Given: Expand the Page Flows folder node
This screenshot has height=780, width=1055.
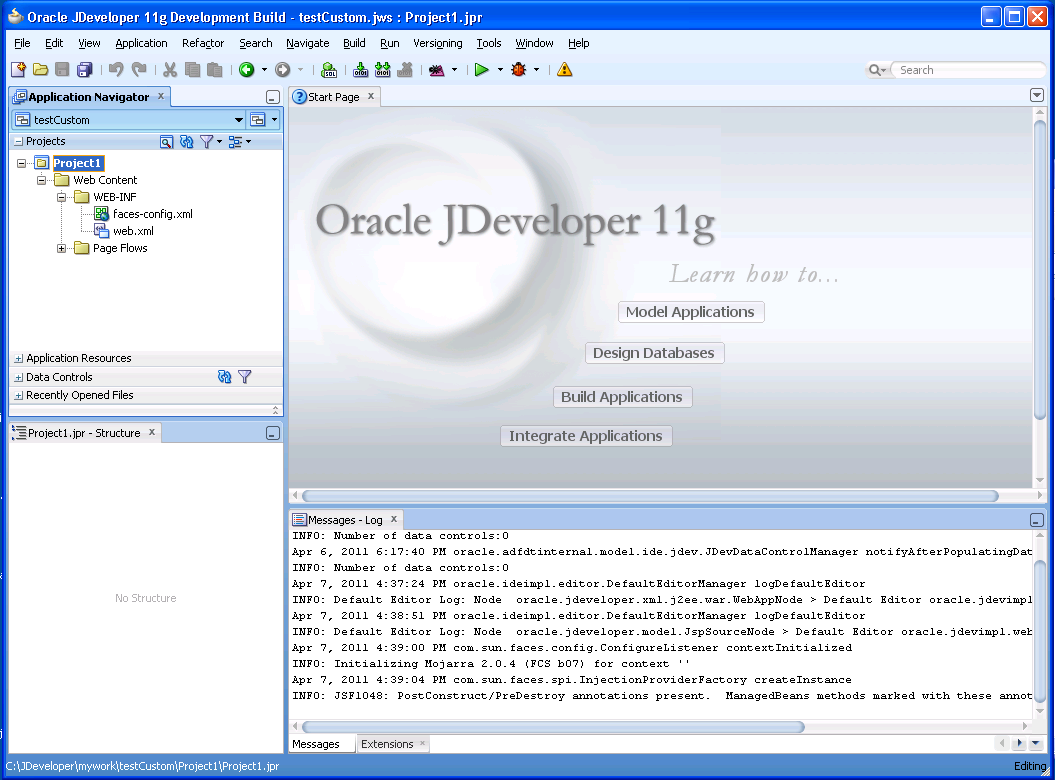Looking at the screenshot, I should [x=61, y=248].
